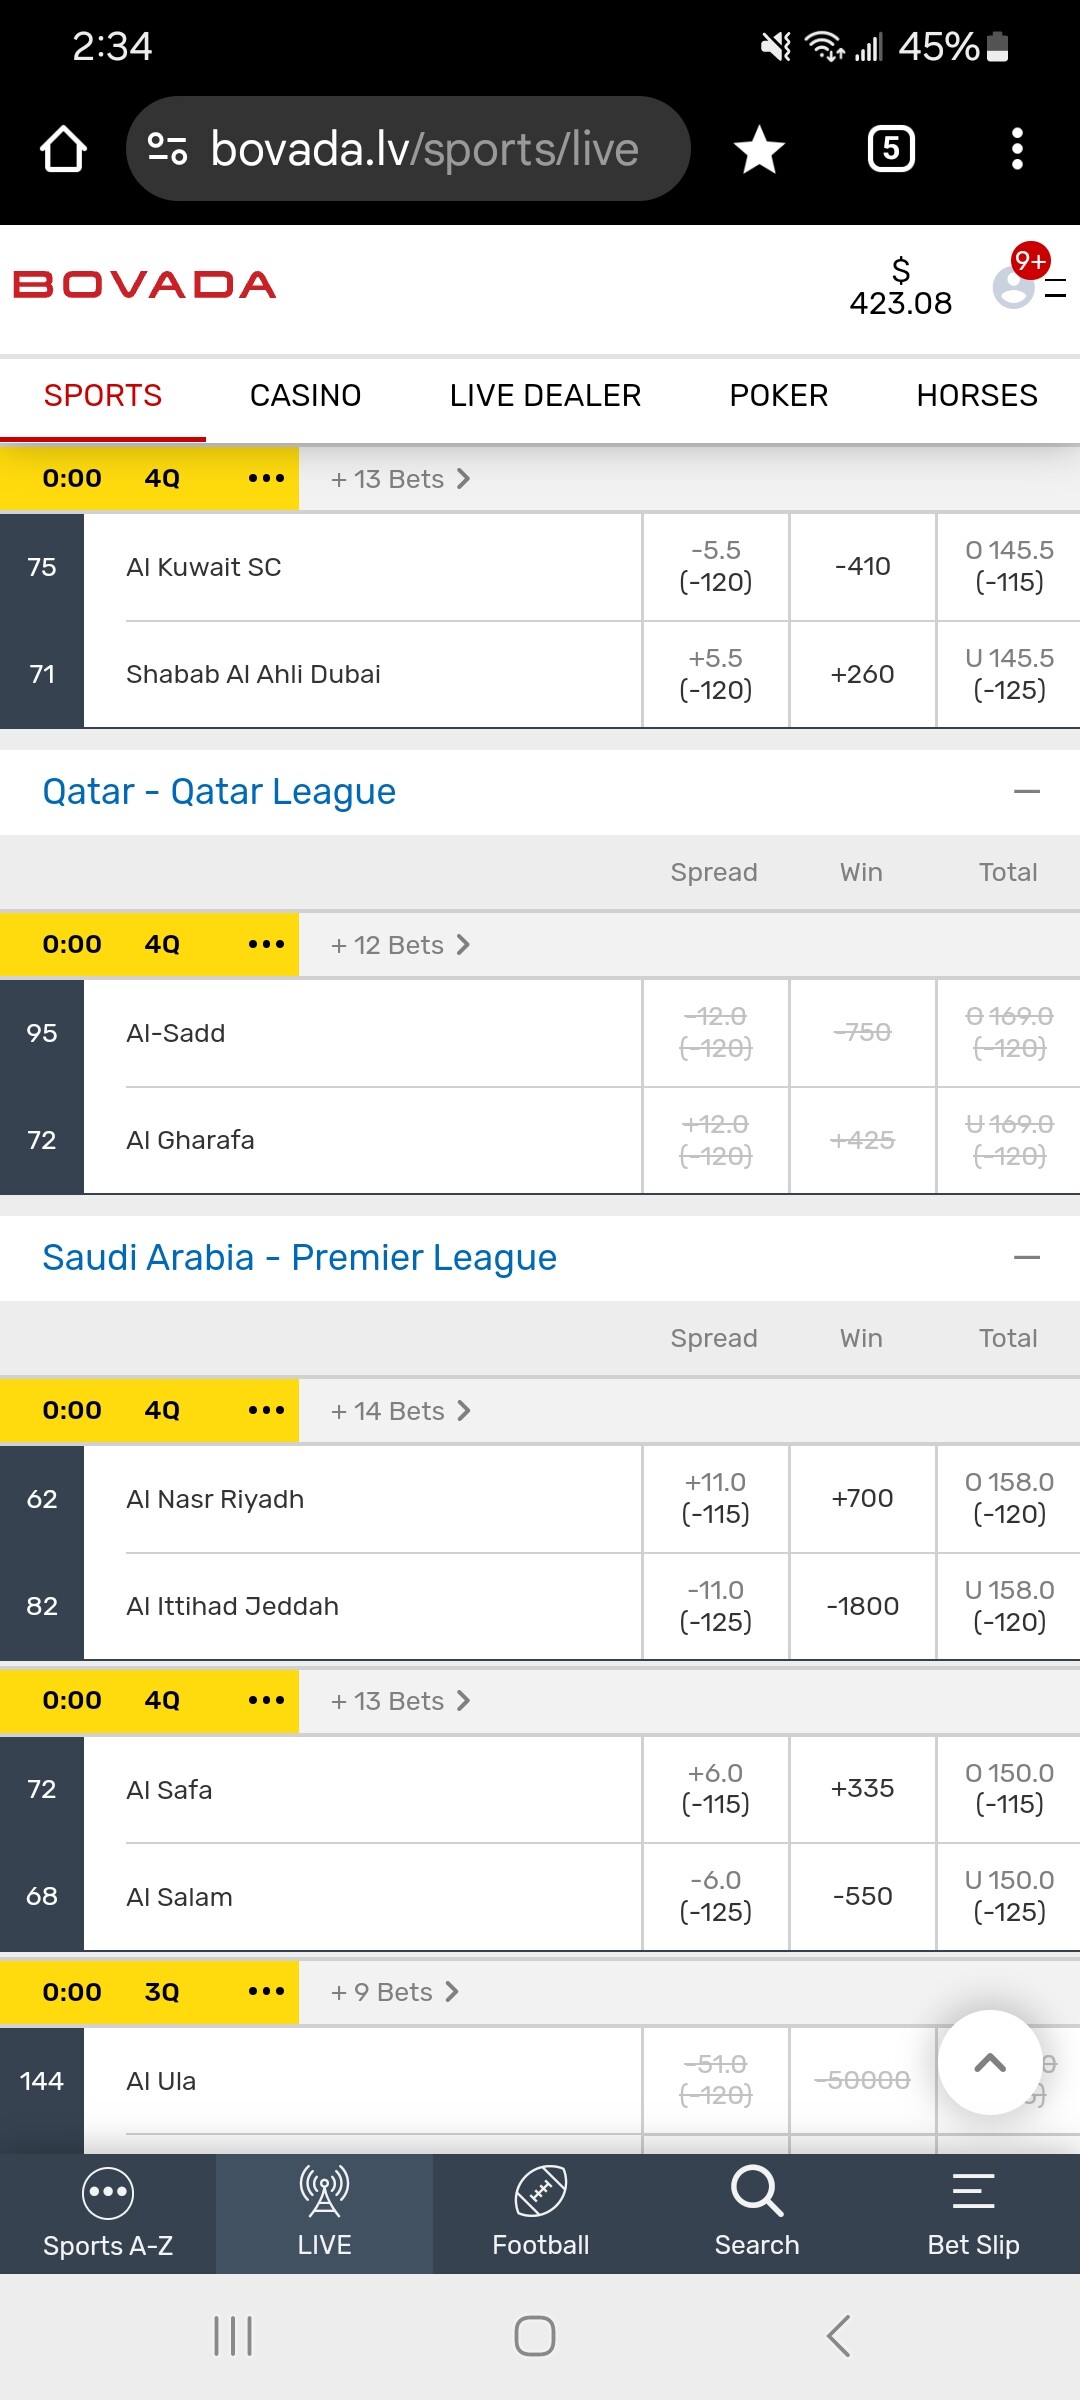The image size is (1080, 2400).
Task: Open the Qatar - Qatar League link
Action: [x=219, y=792]
